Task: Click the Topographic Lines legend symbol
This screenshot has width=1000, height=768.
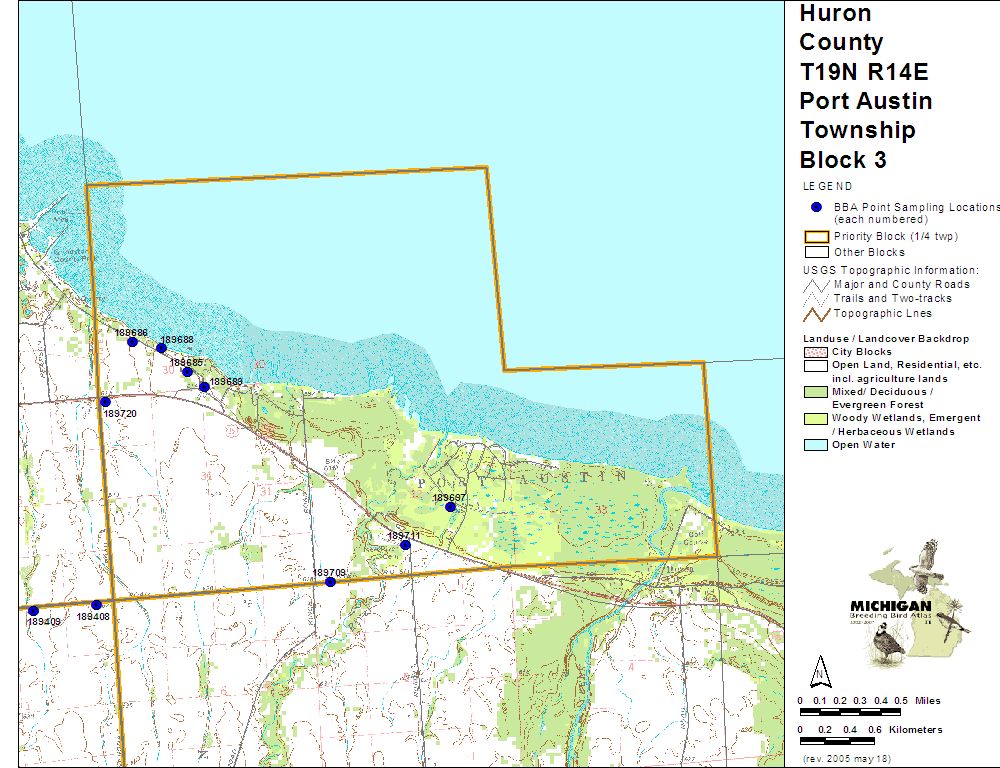Action: (x=815, y=313)
